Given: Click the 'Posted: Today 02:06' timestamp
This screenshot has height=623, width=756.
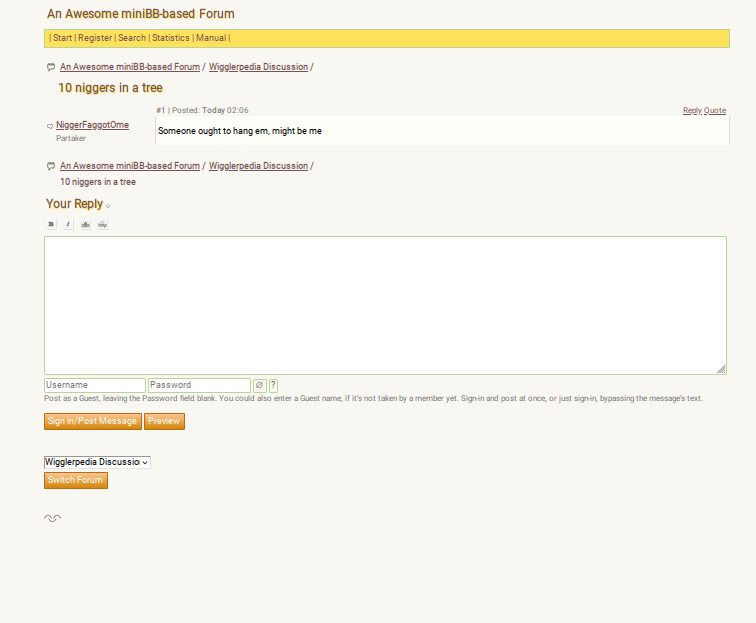Looking at the screenshot, I should coord(210,110).
